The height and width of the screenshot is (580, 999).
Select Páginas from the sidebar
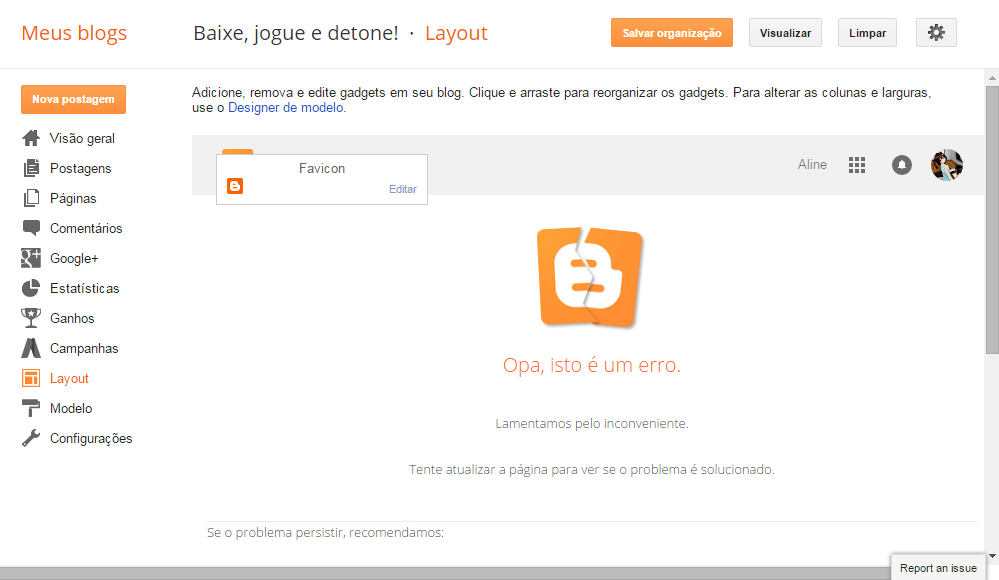pos(73,198)
